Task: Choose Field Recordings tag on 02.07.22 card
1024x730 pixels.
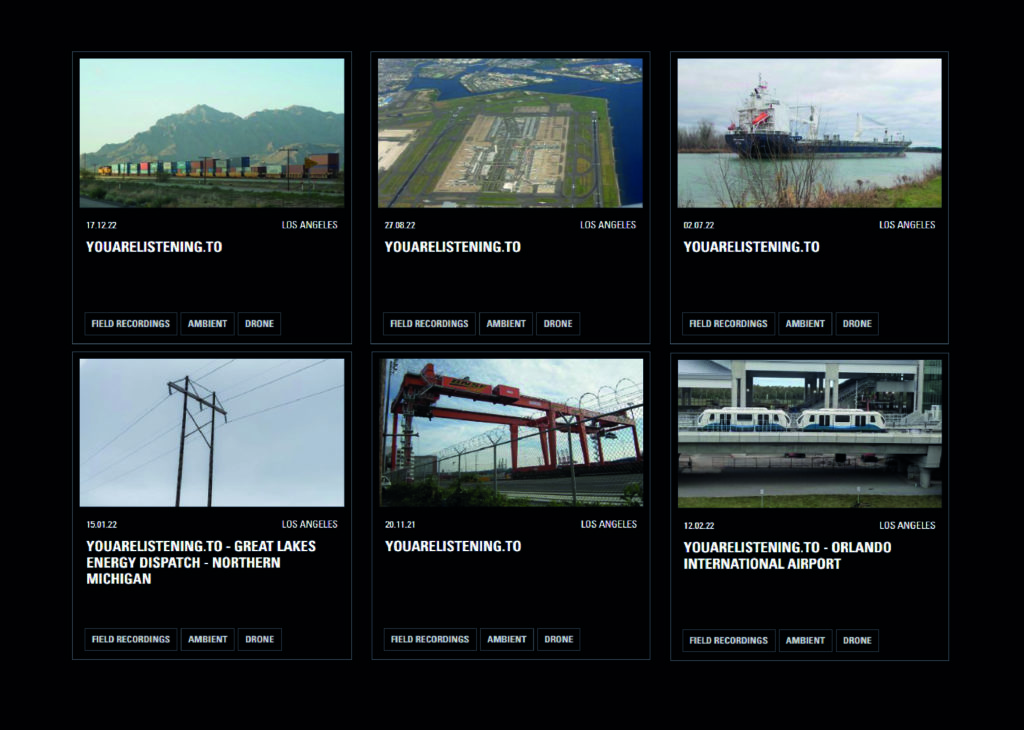Action: click(728, 323)
